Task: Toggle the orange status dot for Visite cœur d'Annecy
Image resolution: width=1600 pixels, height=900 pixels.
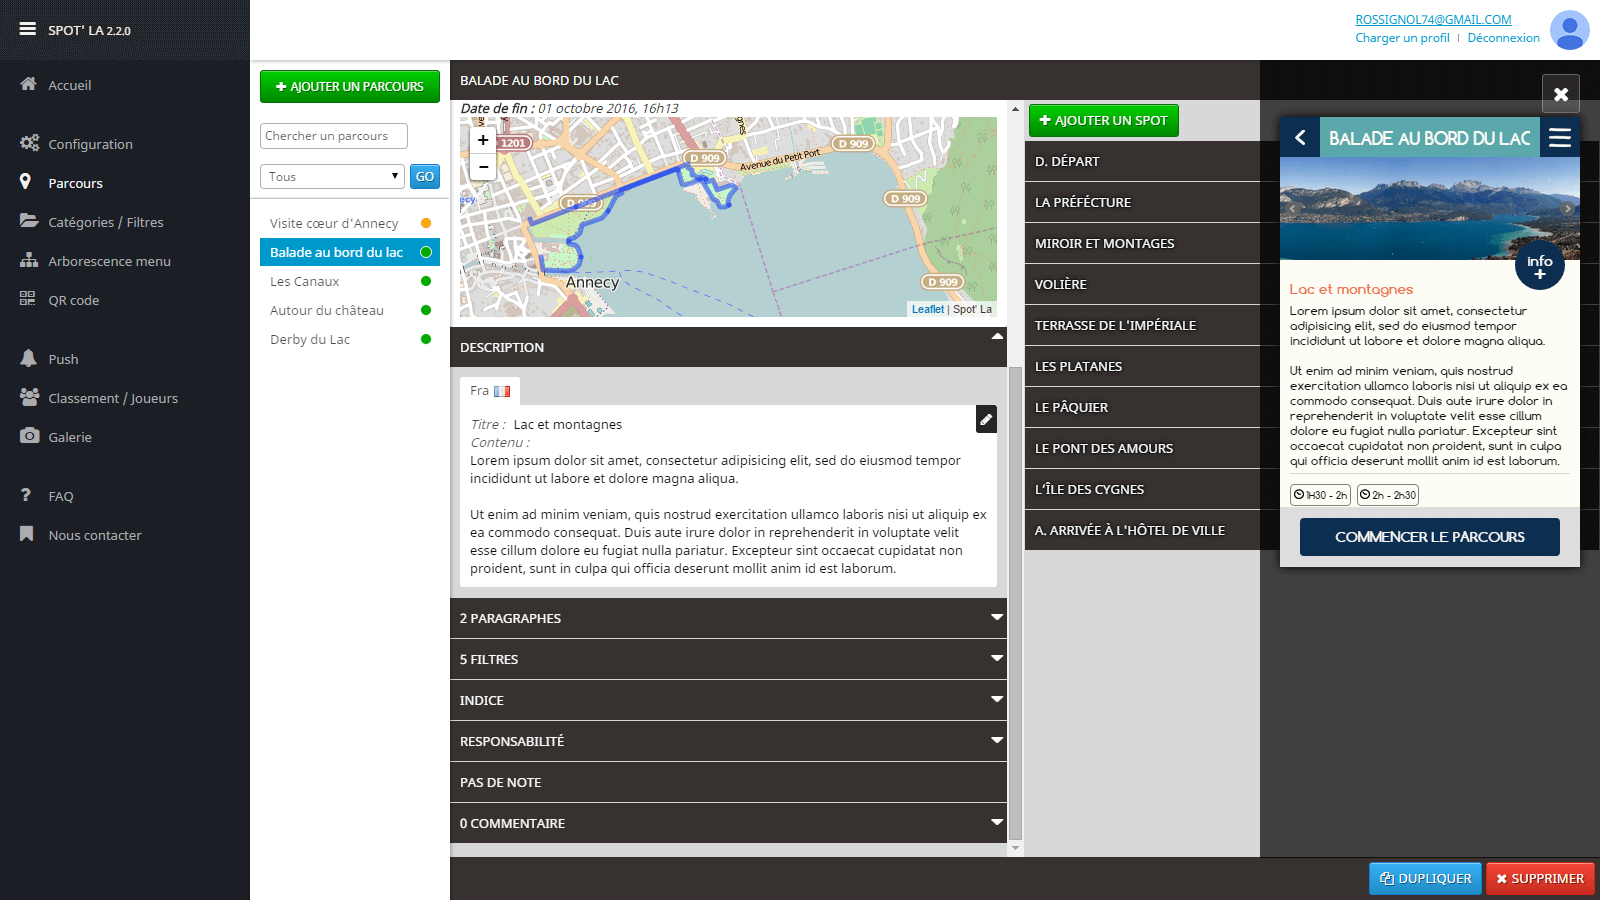Action: (x=427, y=223)
